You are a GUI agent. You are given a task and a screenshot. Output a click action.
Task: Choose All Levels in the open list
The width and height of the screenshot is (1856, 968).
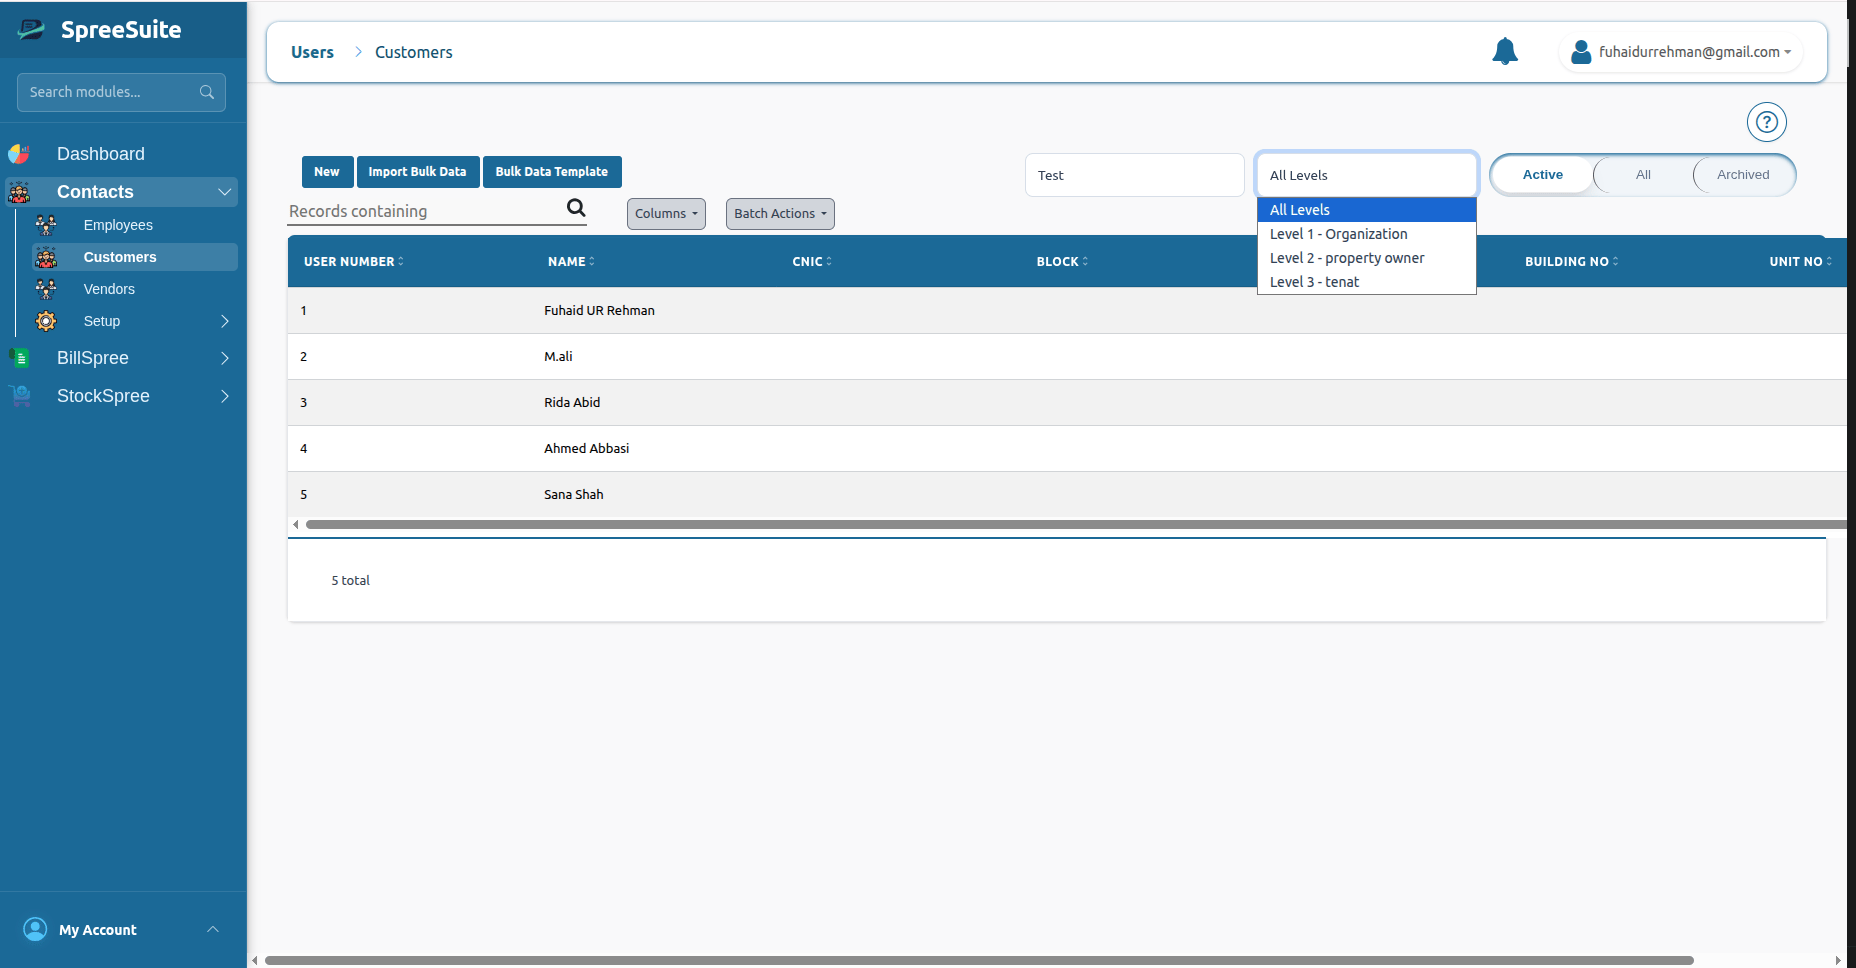point(1366,210)
